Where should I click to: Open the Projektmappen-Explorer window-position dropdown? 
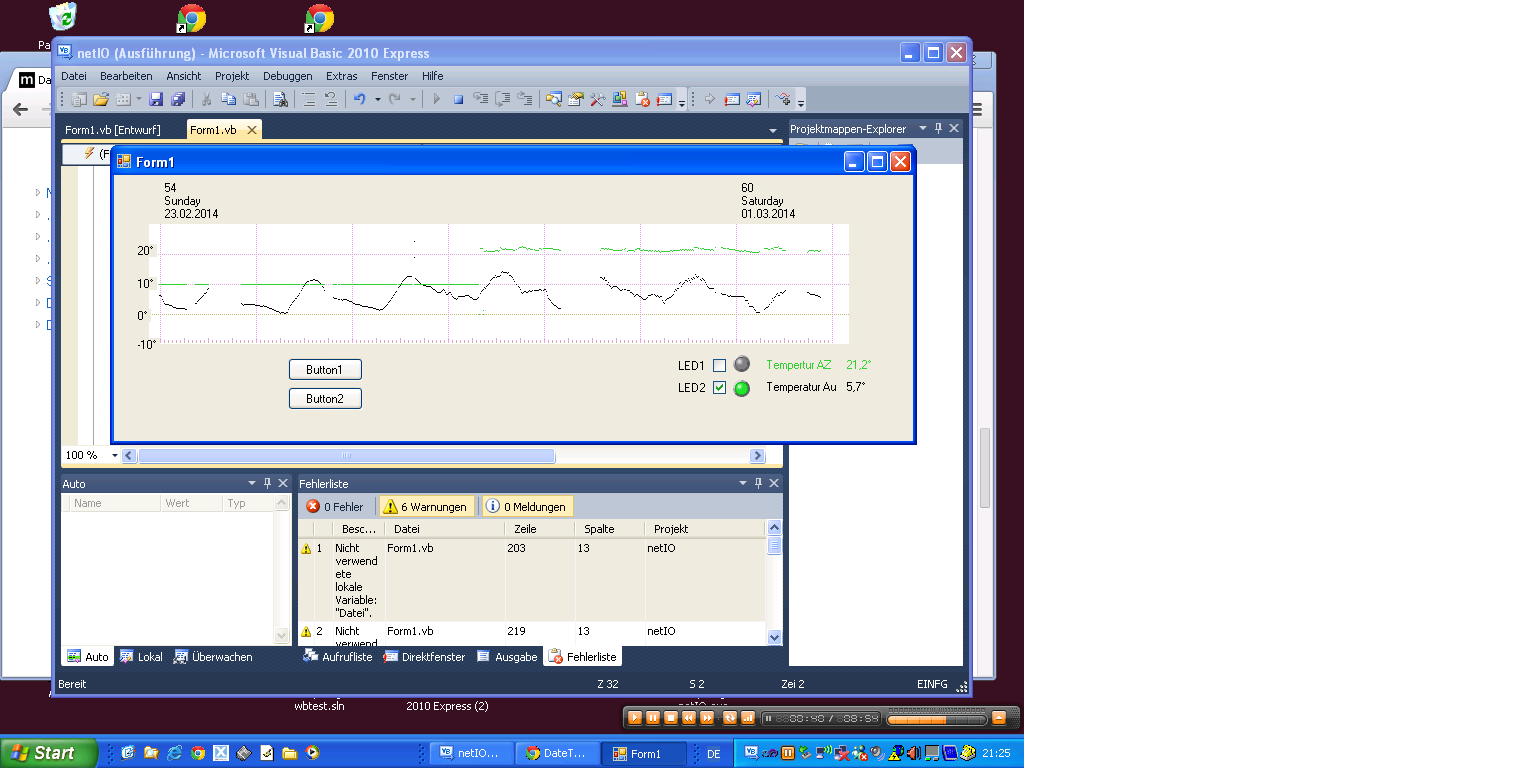pos(923,128)
